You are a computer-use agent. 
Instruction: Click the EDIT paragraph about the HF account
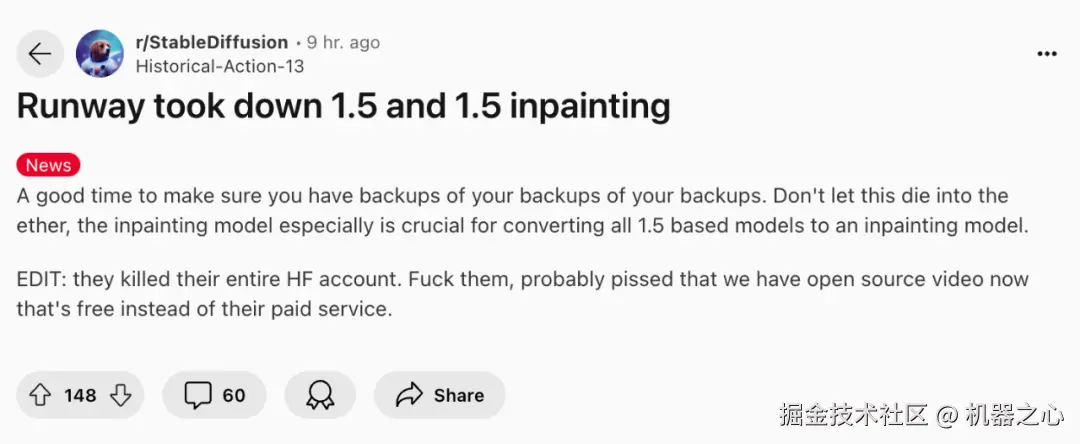tap(522, 294)
